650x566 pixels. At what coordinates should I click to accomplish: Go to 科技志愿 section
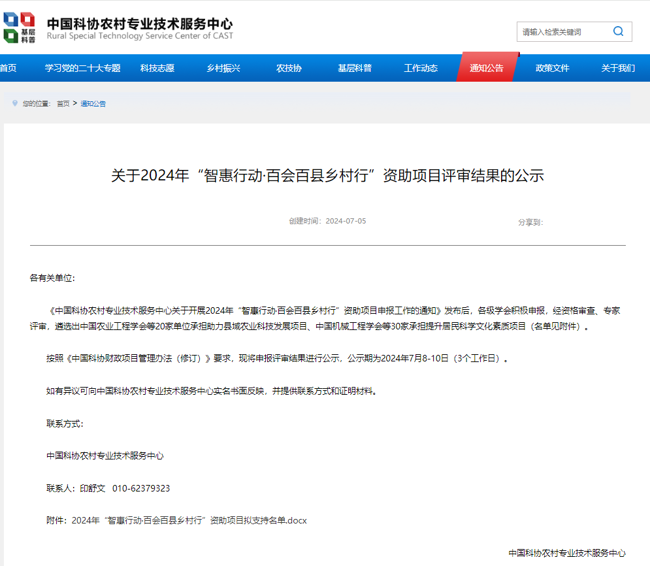tap(157, 68)
